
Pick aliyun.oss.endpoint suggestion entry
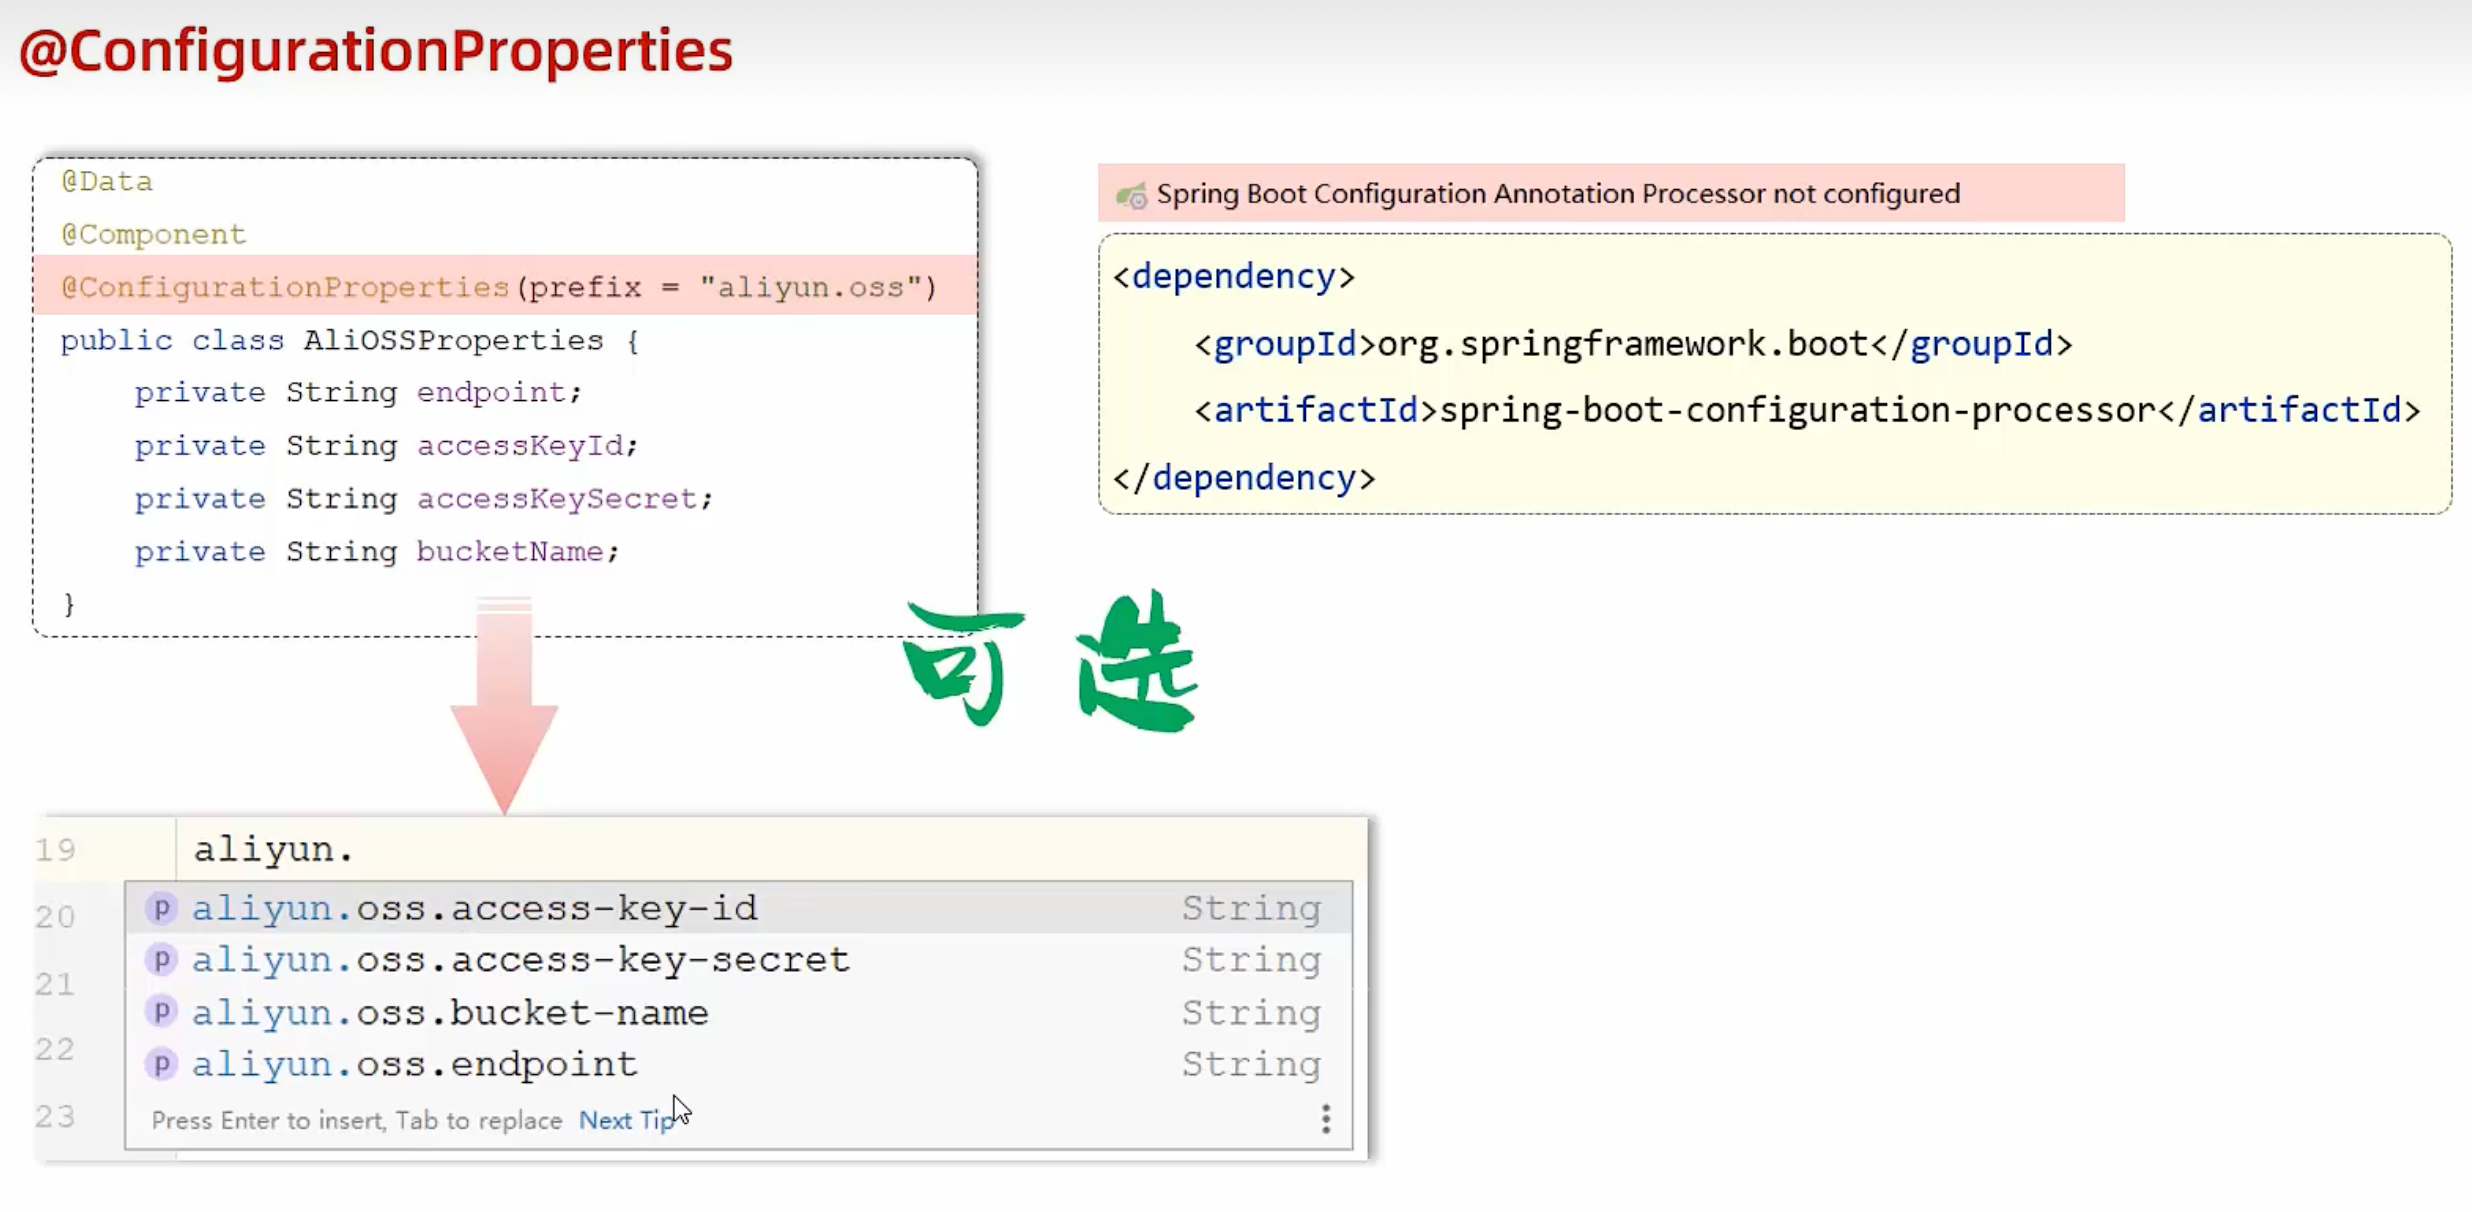click(x=414, y=1065)
